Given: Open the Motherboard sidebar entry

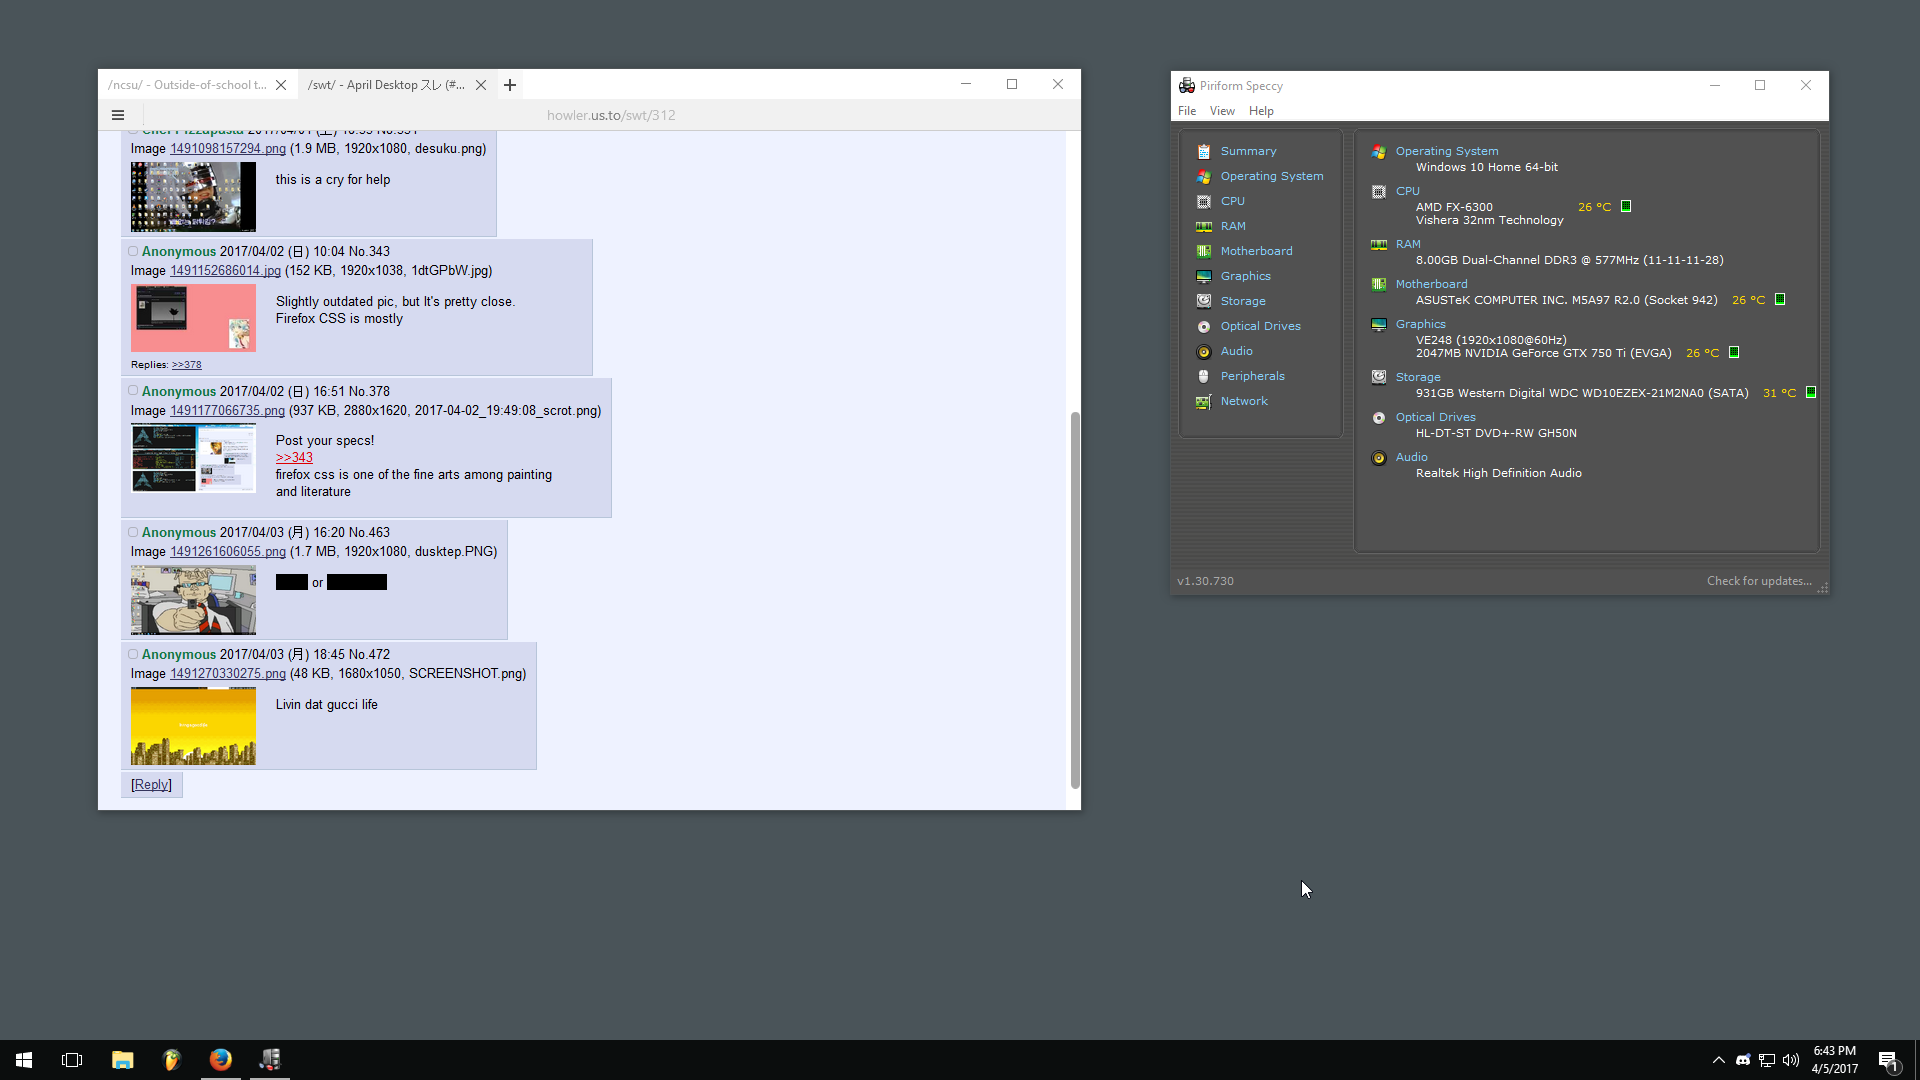Looking at the screenshot, I should pyautogui.click(x=1255, y=251).
